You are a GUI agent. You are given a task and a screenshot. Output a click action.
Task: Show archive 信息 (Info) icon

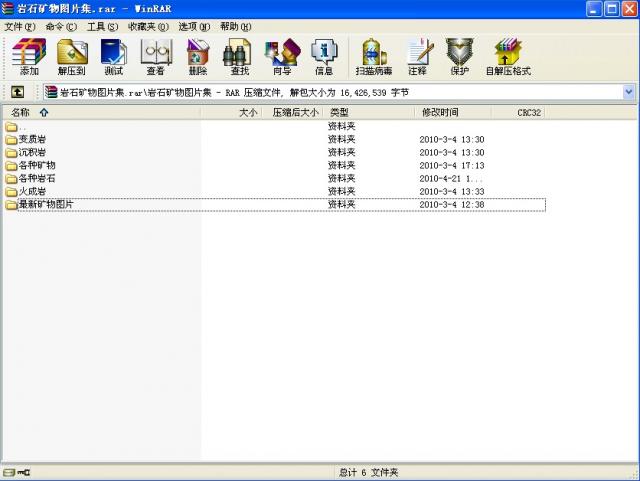[x=324, y=57]
